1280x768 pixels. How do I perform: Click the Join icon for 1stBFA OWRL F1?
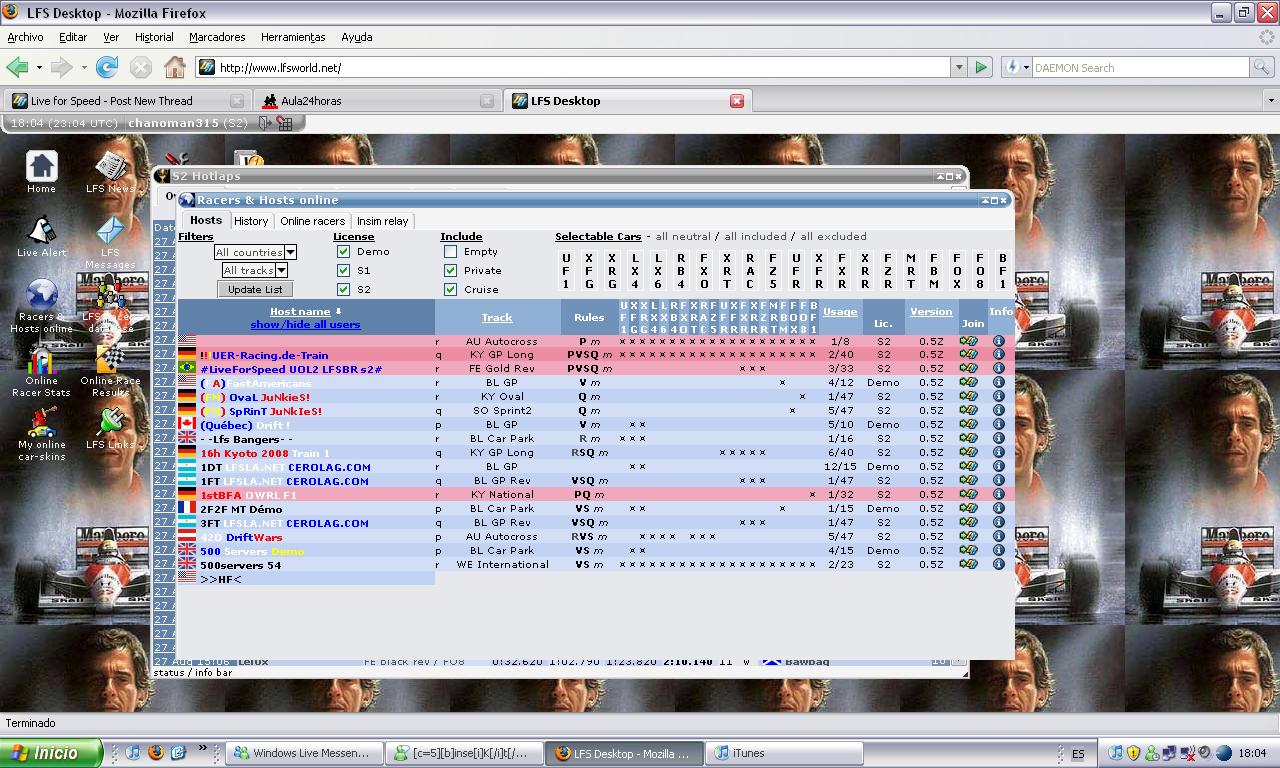(968, 494)
